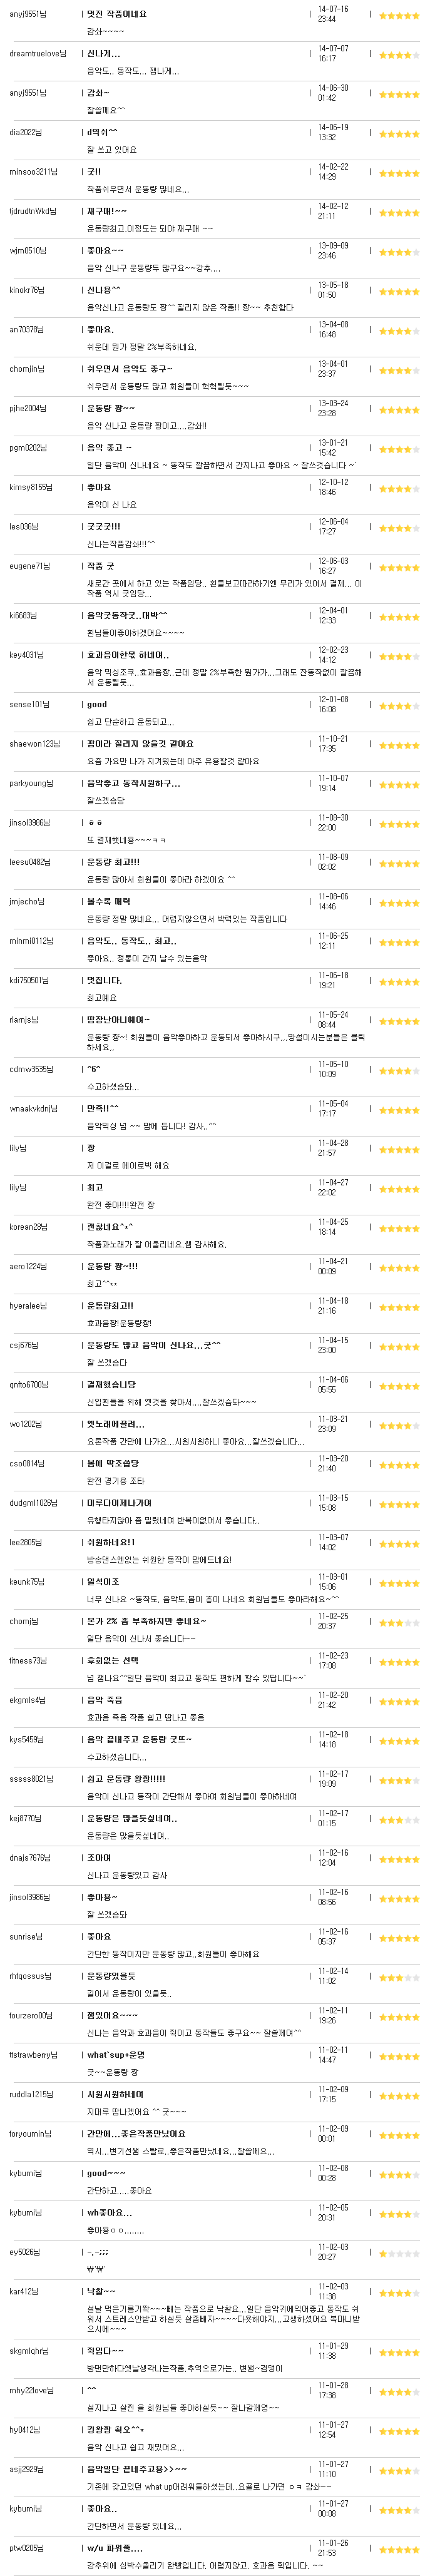Click the star rating on eugene71's review
This screenshot has height=2576, width=435.
coord(399,567)
